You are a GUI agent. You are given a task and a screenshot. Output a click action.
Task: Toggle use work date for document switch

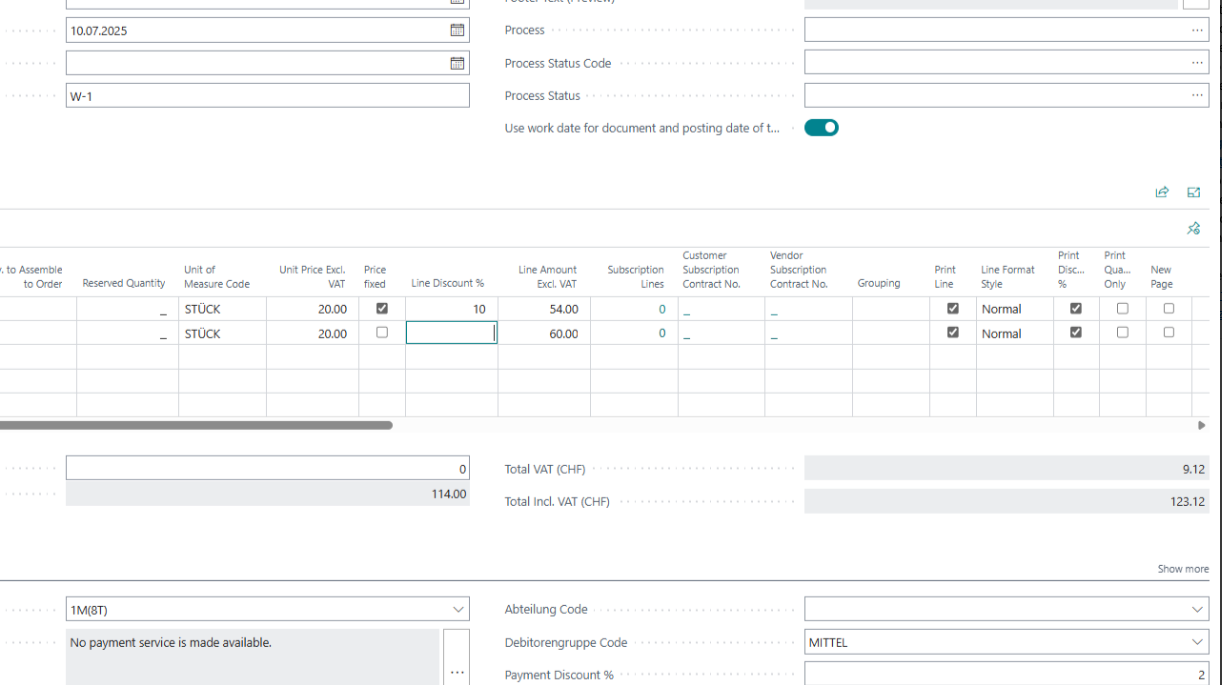[x=821, y=128]
